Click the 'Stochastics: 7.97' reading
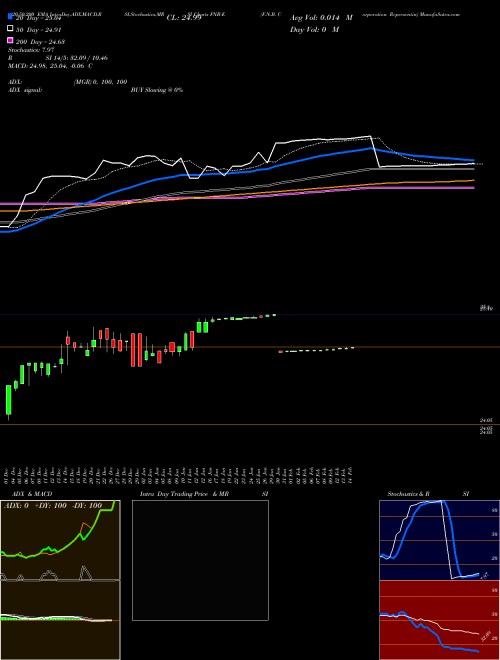 coord(31,50)
